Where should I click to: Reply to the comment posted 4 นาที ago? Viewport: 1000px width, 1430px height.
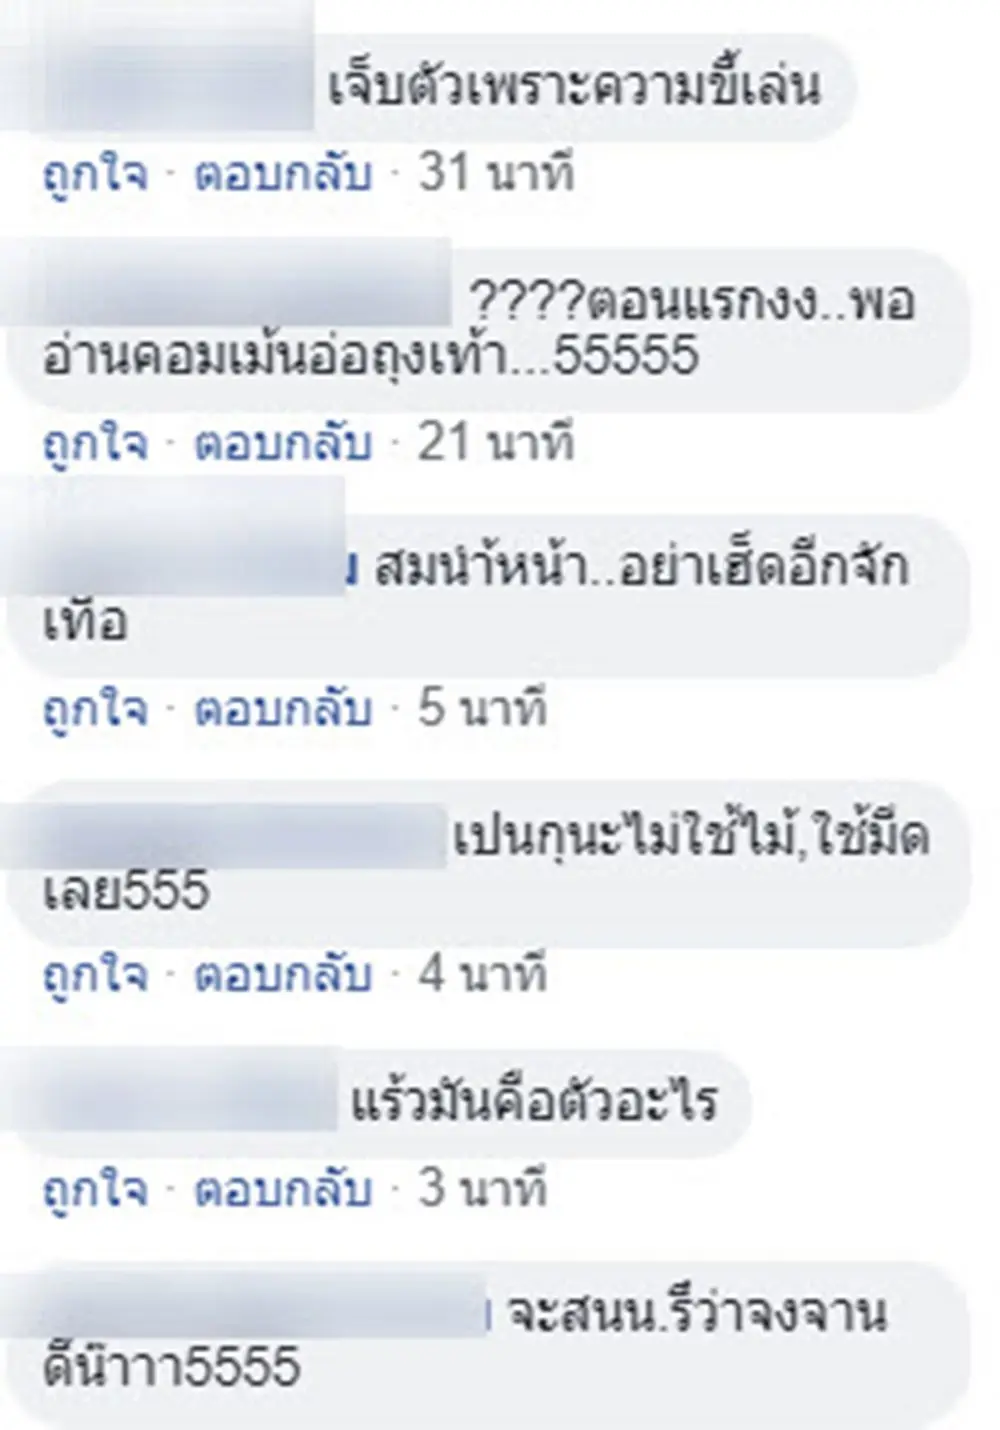(x=283, y=976)
